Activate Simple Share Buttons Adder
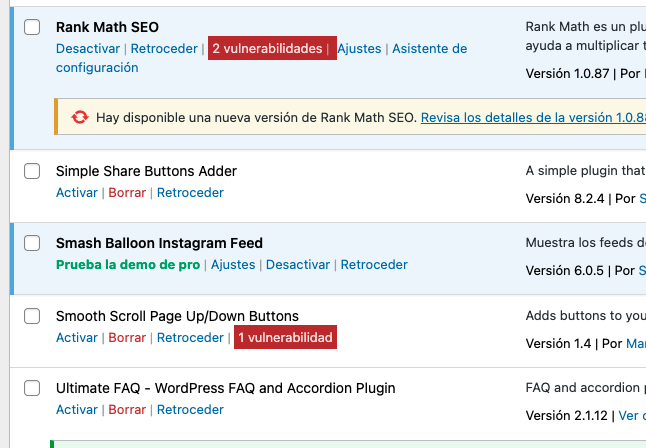This screenshot has width=646, height=448. [77, 192]
